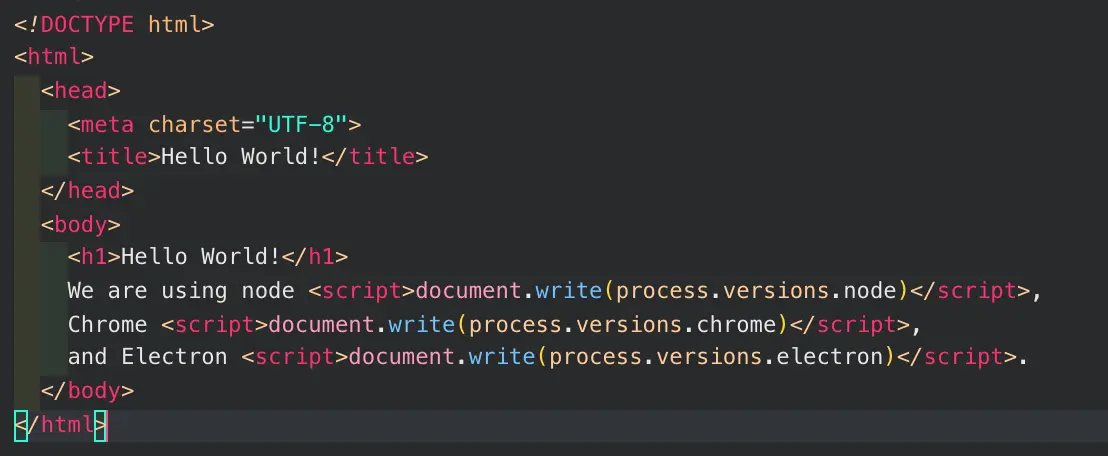Click the closing </h1> tag
1108x456 pixels.
[x=315, y=257]
